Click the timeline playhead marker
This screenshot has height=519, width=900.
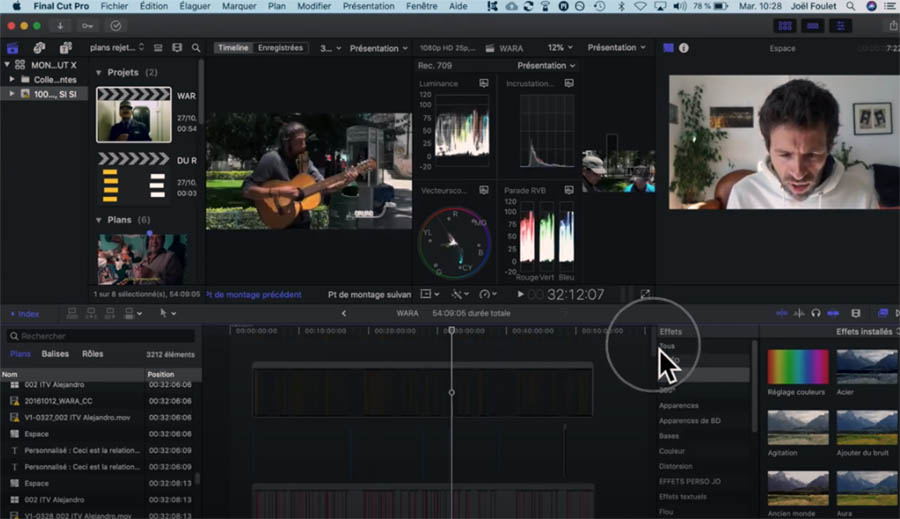coord(452,331)
